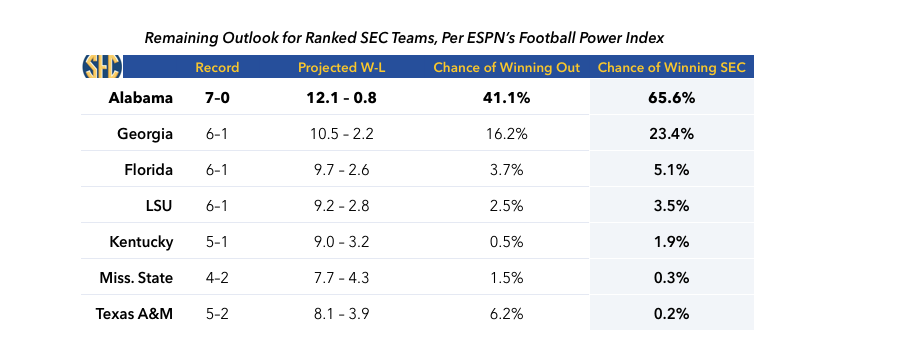Select the Kentucky team name
Viewport: 900px width, 360px height.
[x=141, y=242]
